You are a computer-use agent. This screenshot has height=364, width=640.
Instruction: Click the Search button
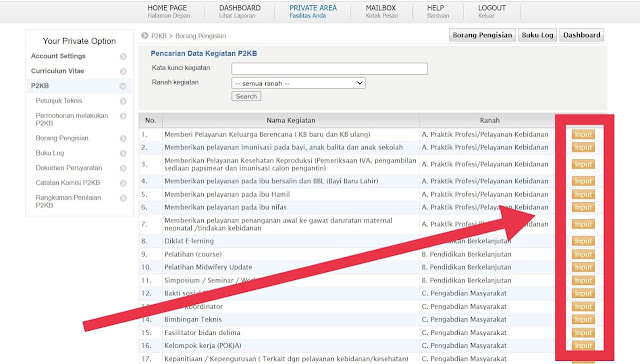[246, 96]
